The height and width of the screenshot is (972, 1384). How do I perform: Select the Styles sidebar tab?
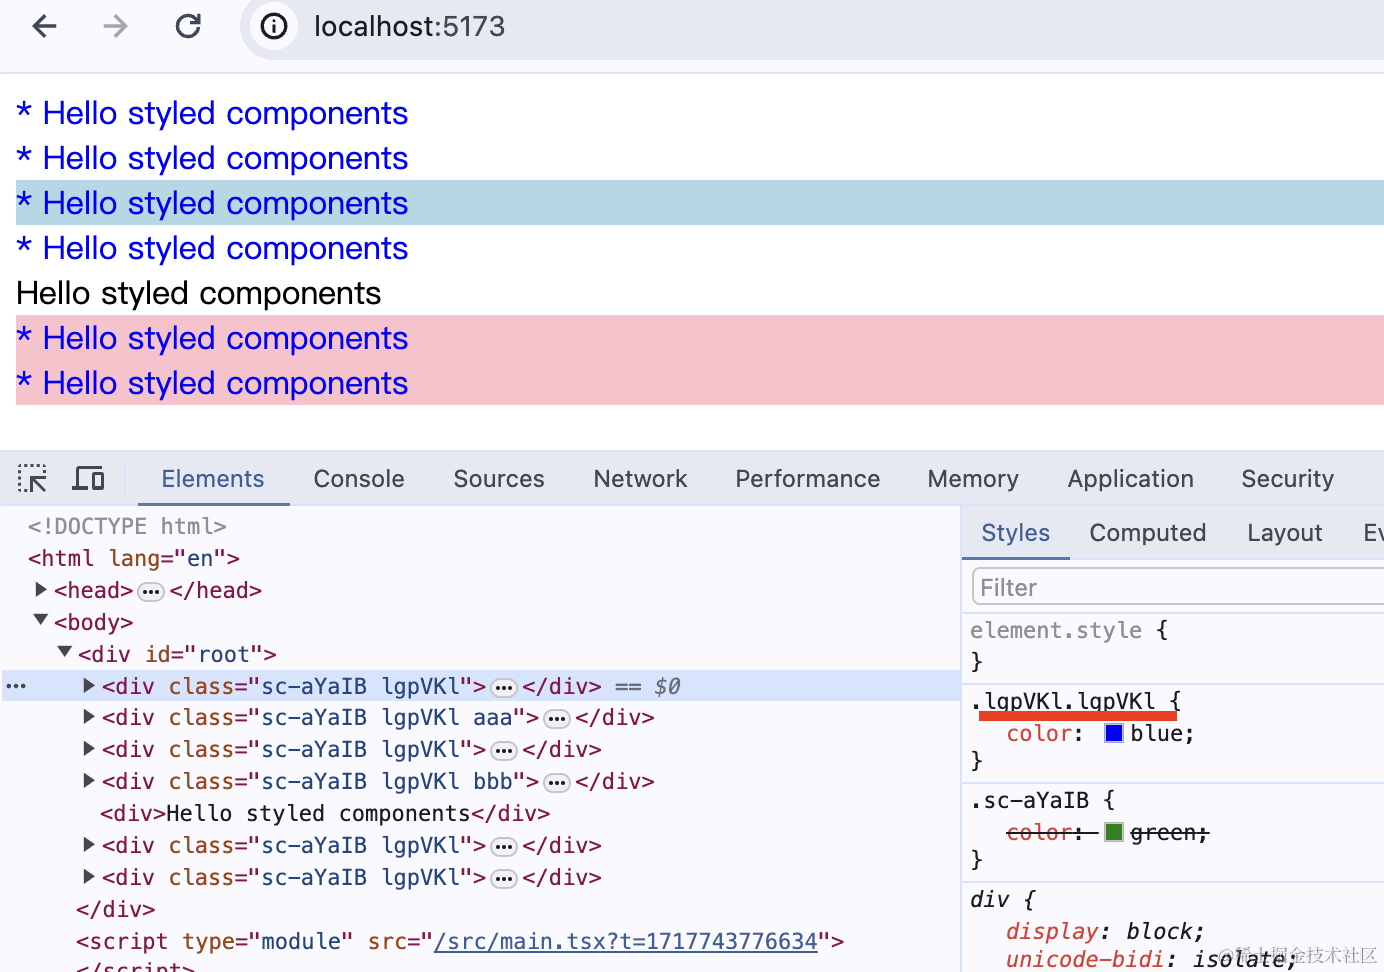(1016, 533)
